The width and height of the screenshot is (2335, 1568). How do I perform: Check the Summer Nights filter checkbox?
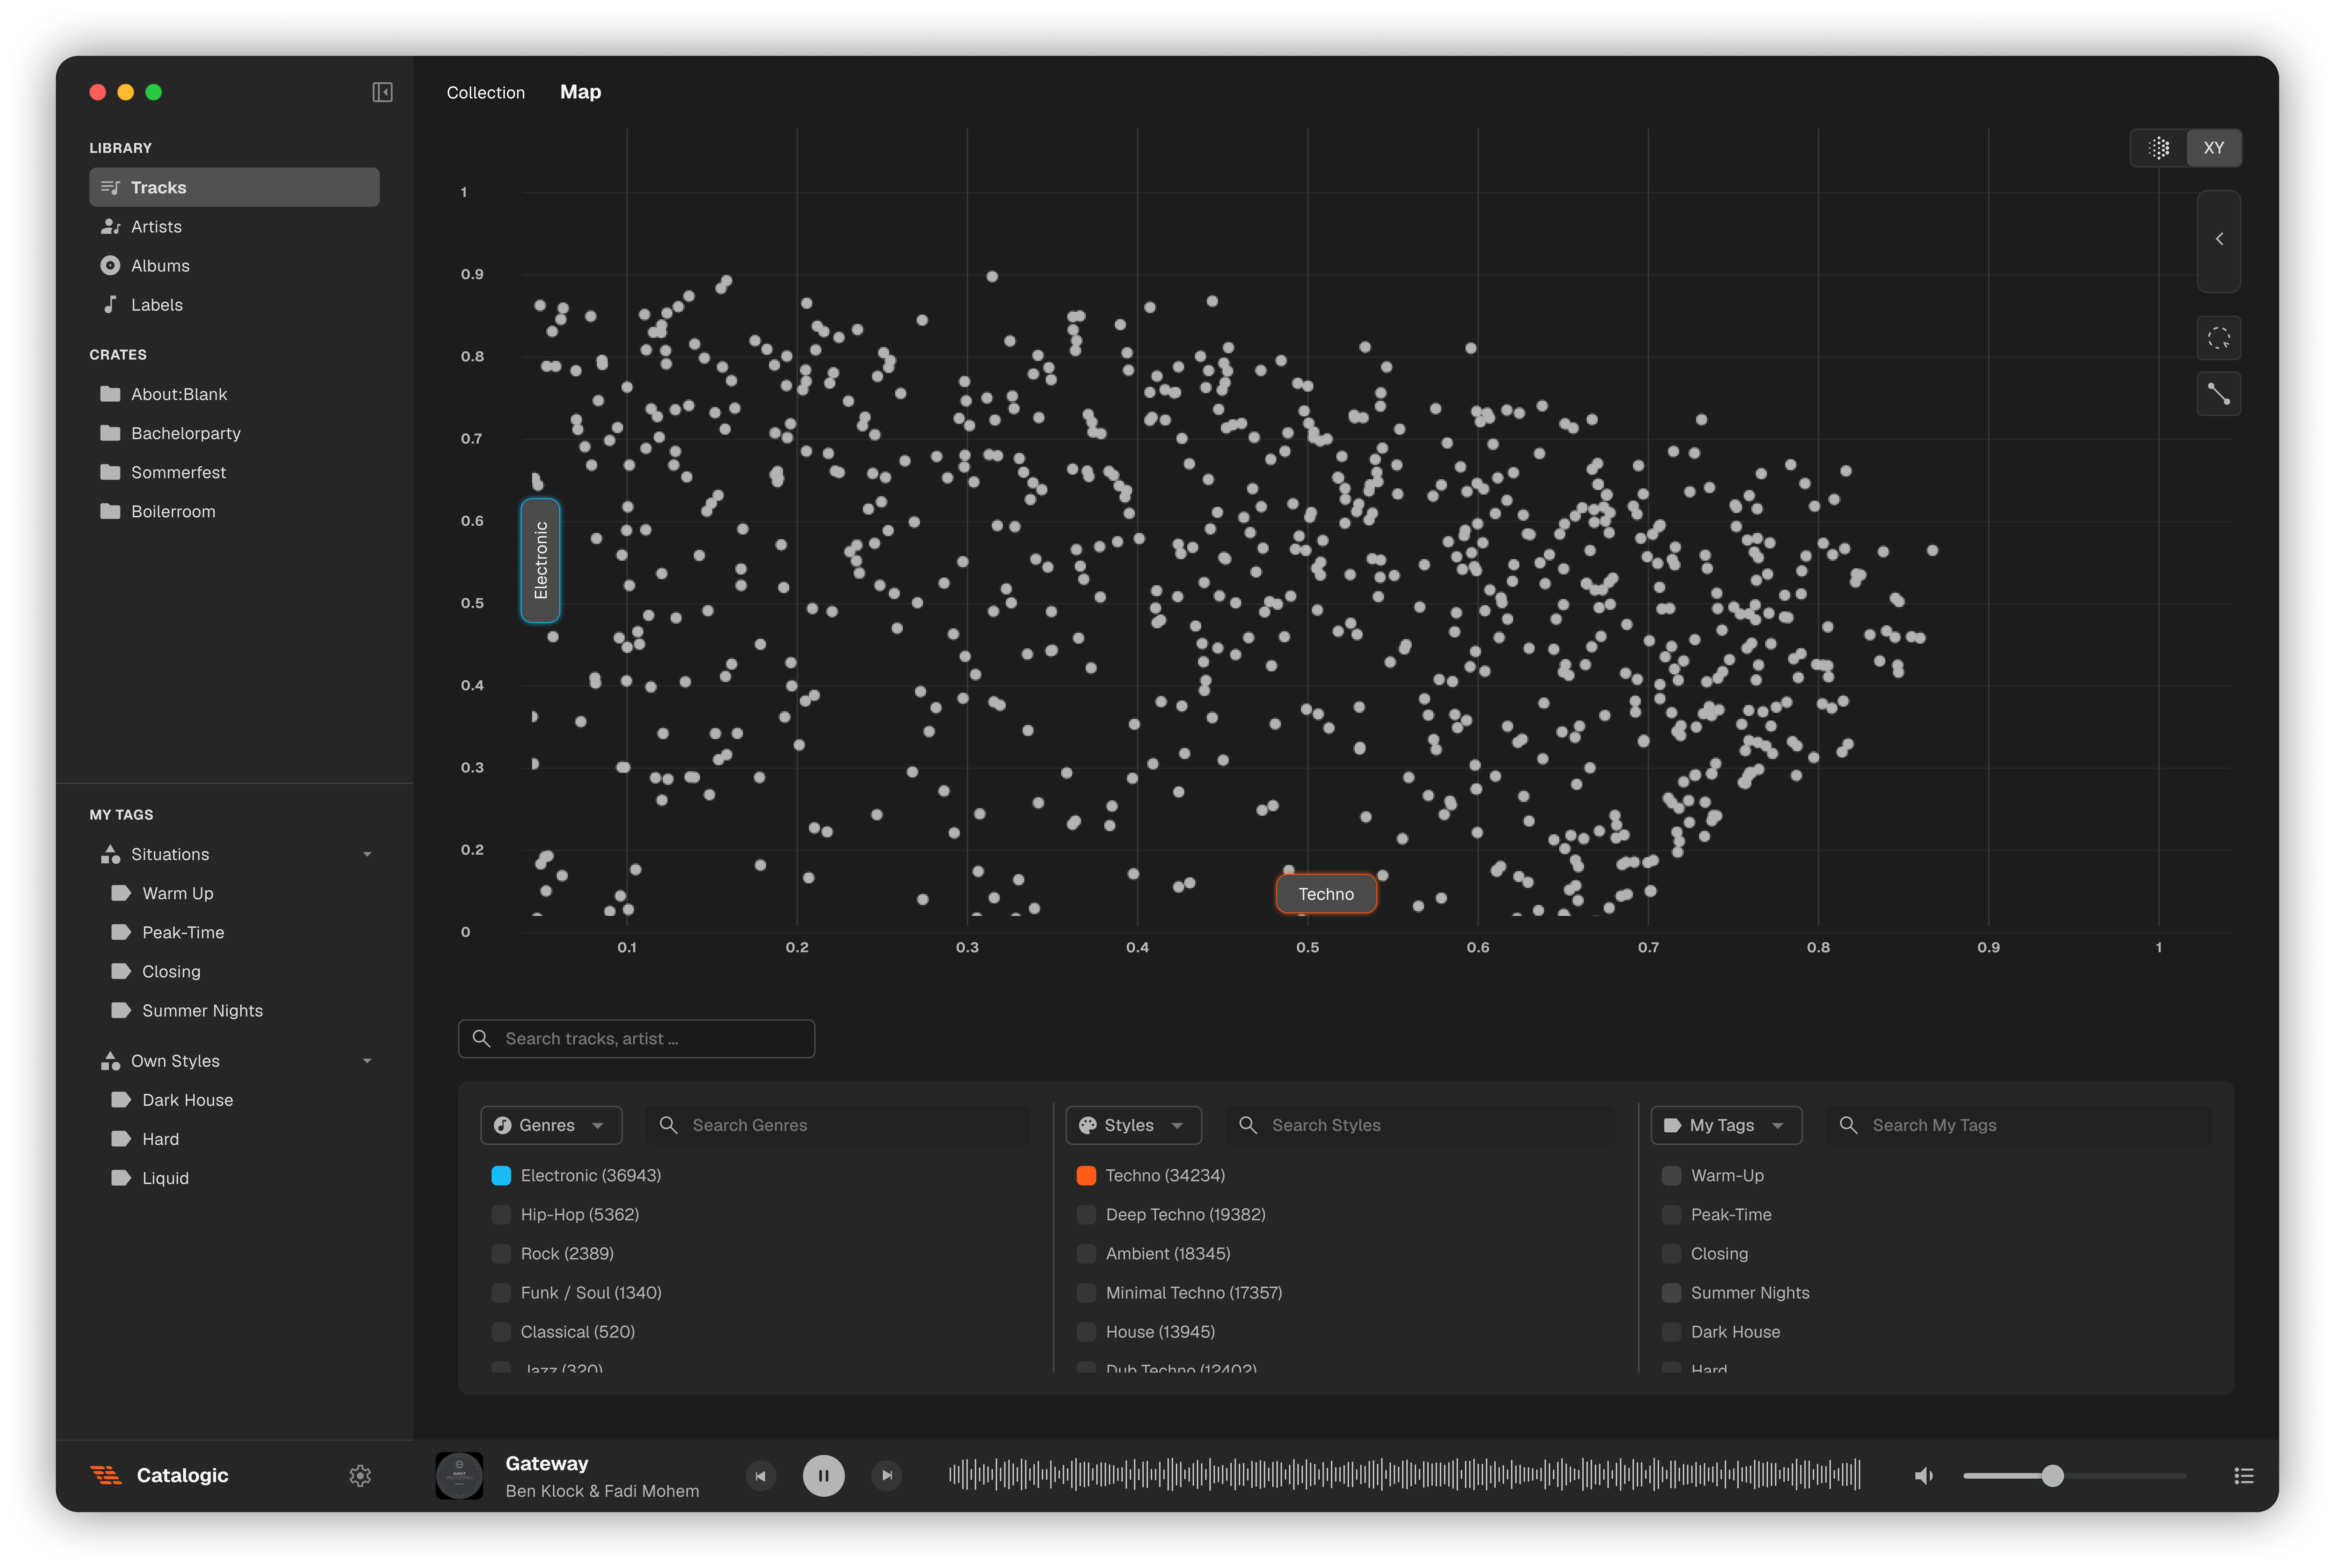1671,1293
